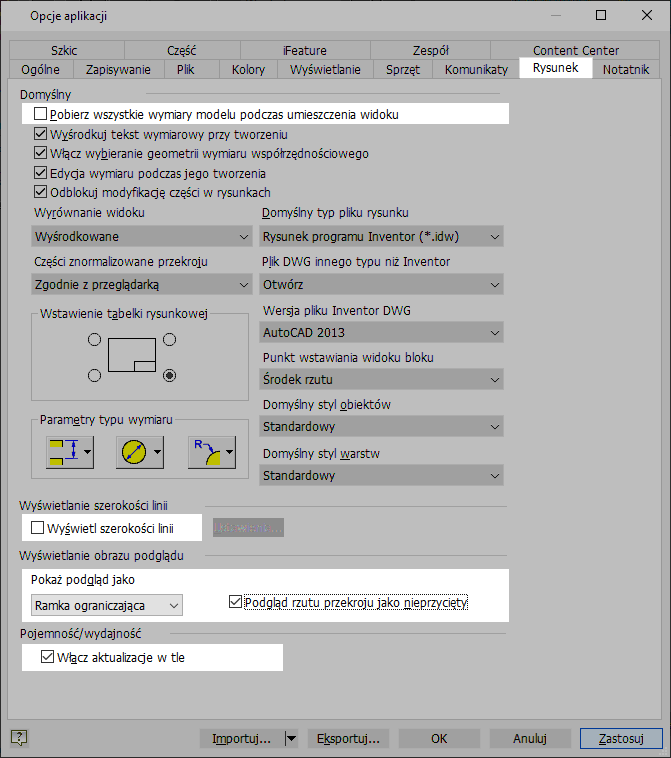Enable Wyświetl szerokości linii checkbox
Viewport: 671px width, 758px height.
tap(37, 528)
